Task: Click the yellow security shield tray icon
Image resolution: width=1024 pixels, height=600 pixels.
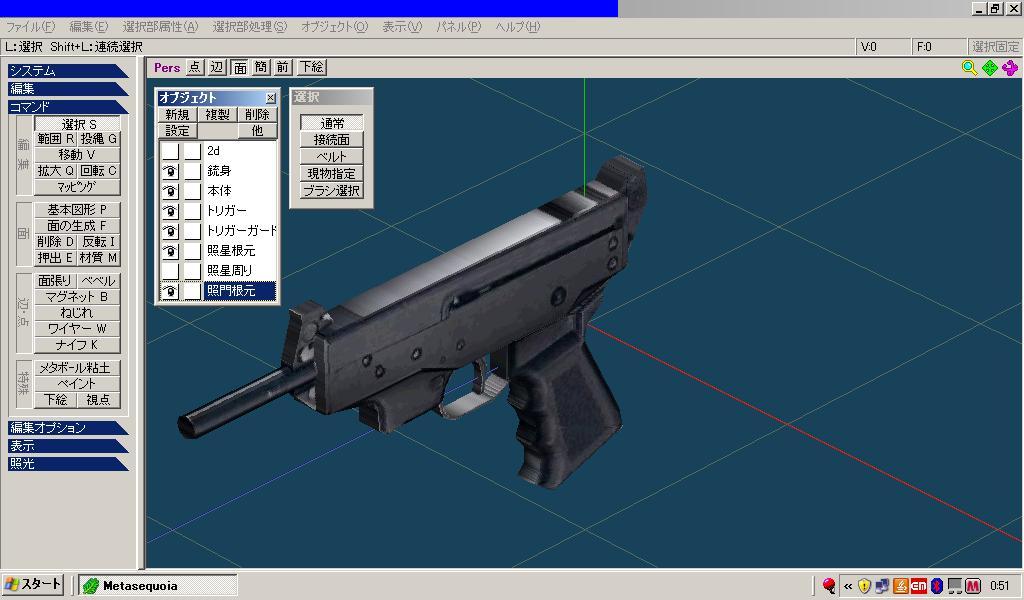Action: pos(865,586)
